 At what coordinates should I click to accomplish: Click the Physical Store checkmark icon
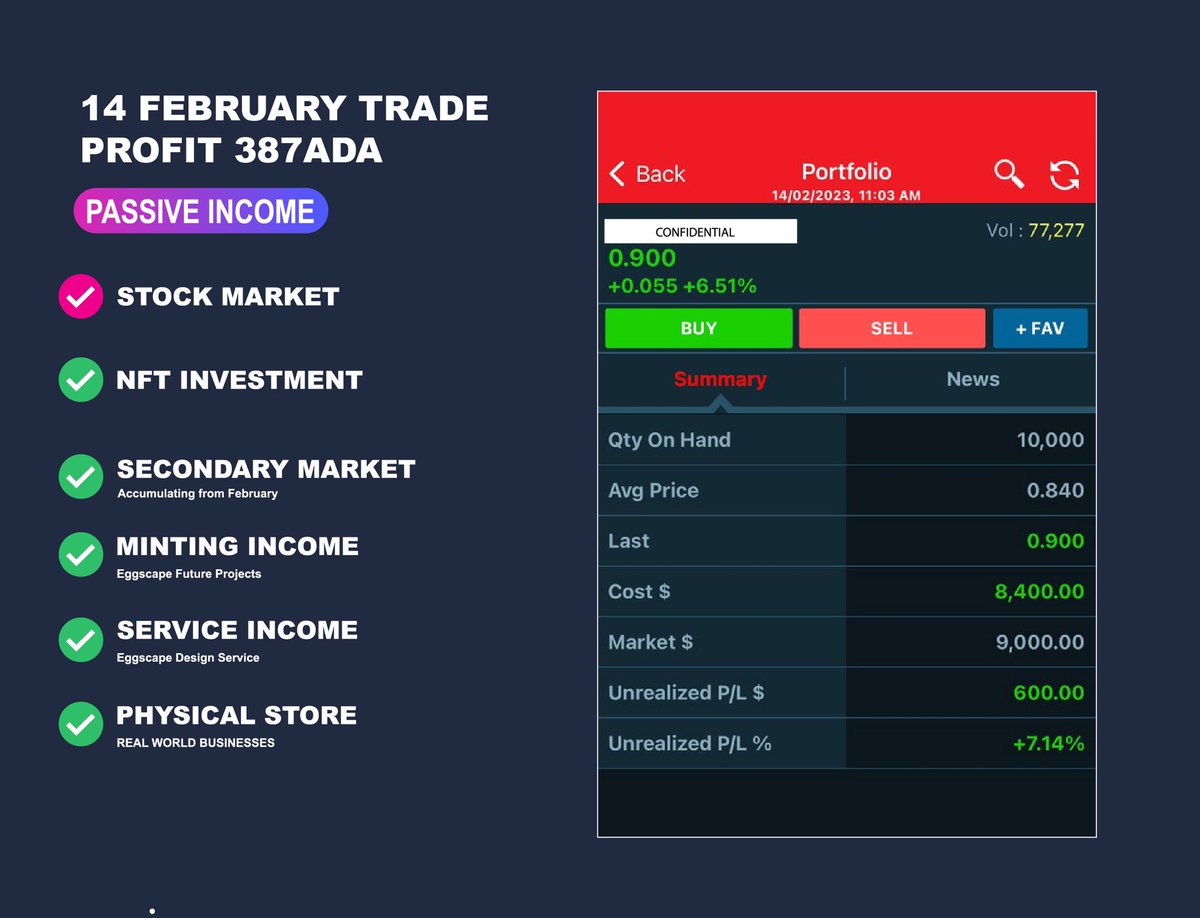81,723
